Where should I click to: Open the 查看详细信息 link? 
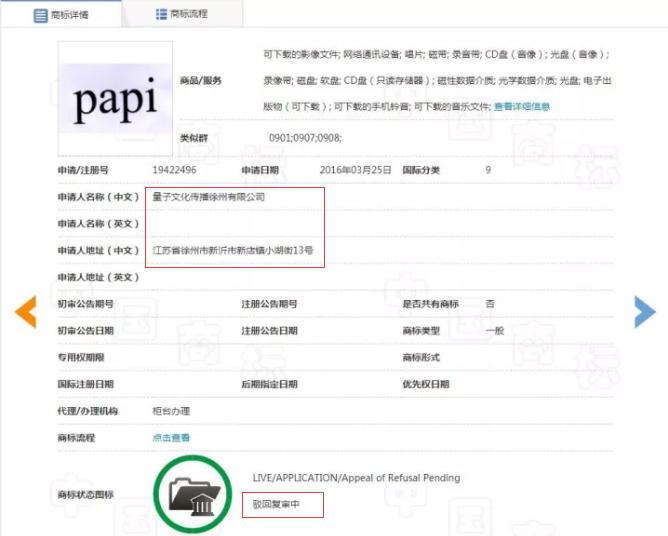click(x=521, y=106)
